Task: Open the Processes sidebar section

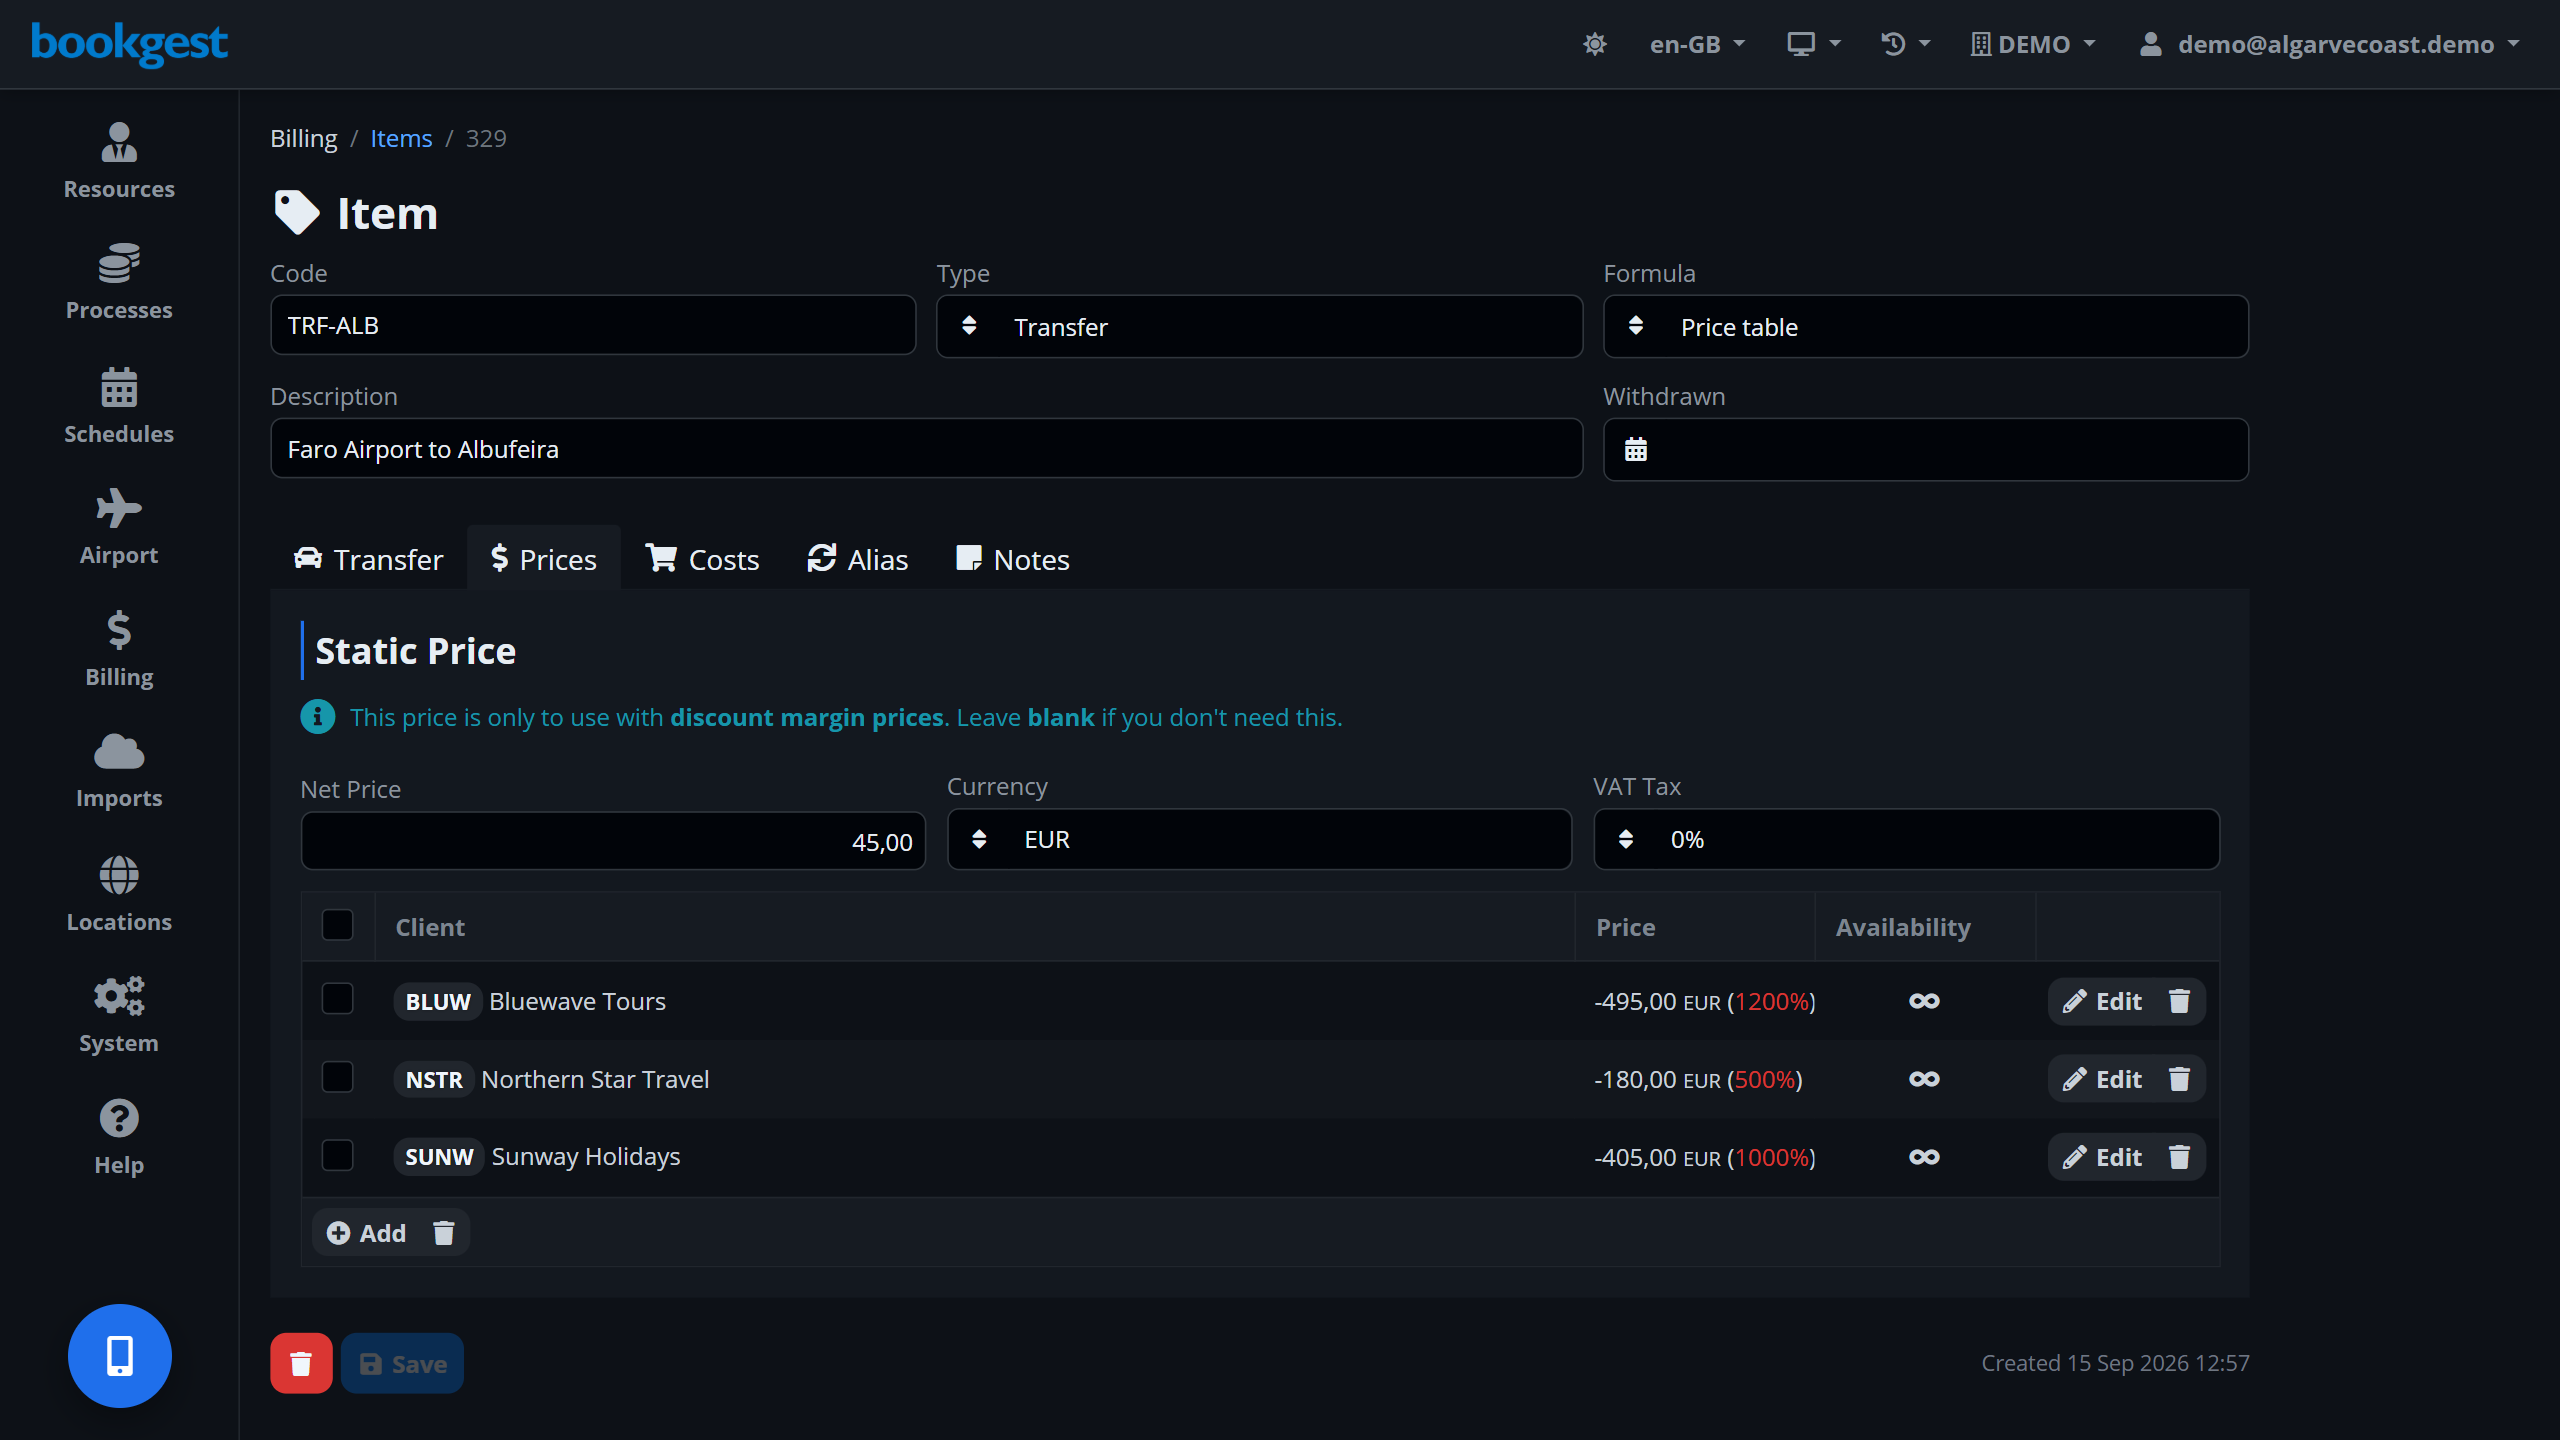Action: coord(119,283)
